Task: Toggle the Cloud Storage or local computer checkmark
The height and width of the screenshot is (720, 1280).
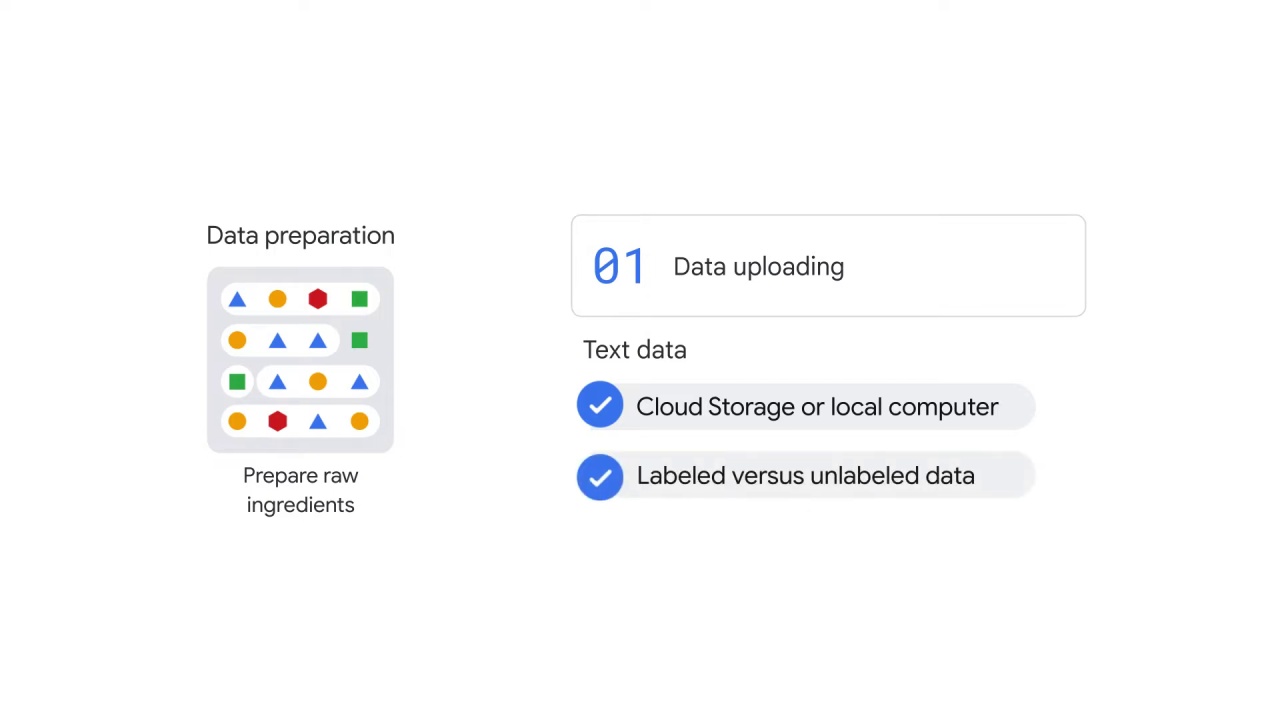Action: (600, 405)
